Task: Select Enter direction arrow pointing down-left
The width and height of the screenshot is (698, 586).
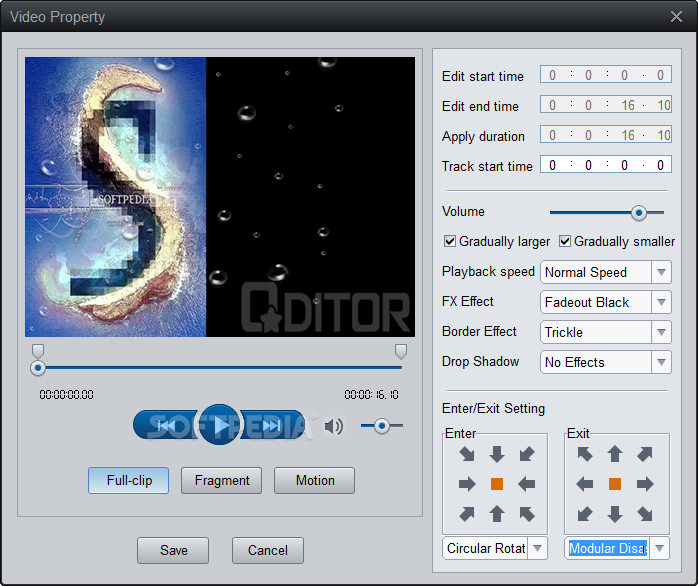Action: [527, 454]
